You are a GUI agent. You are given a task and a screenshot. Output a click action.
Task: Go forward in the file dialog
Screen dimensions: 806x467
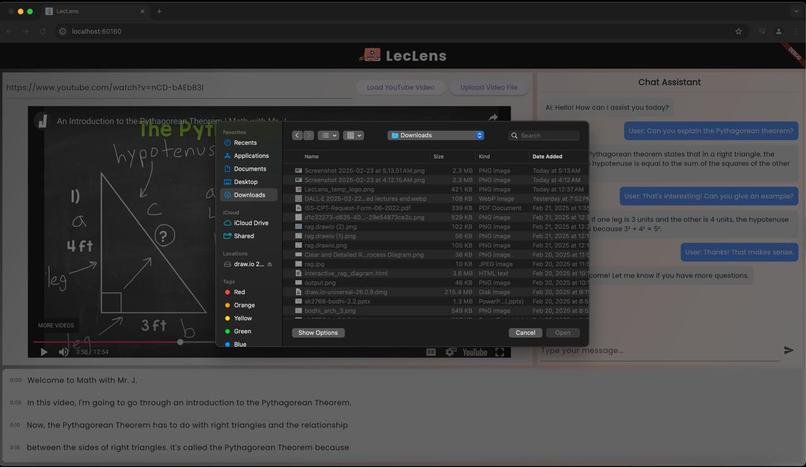[x=308, y=135]
